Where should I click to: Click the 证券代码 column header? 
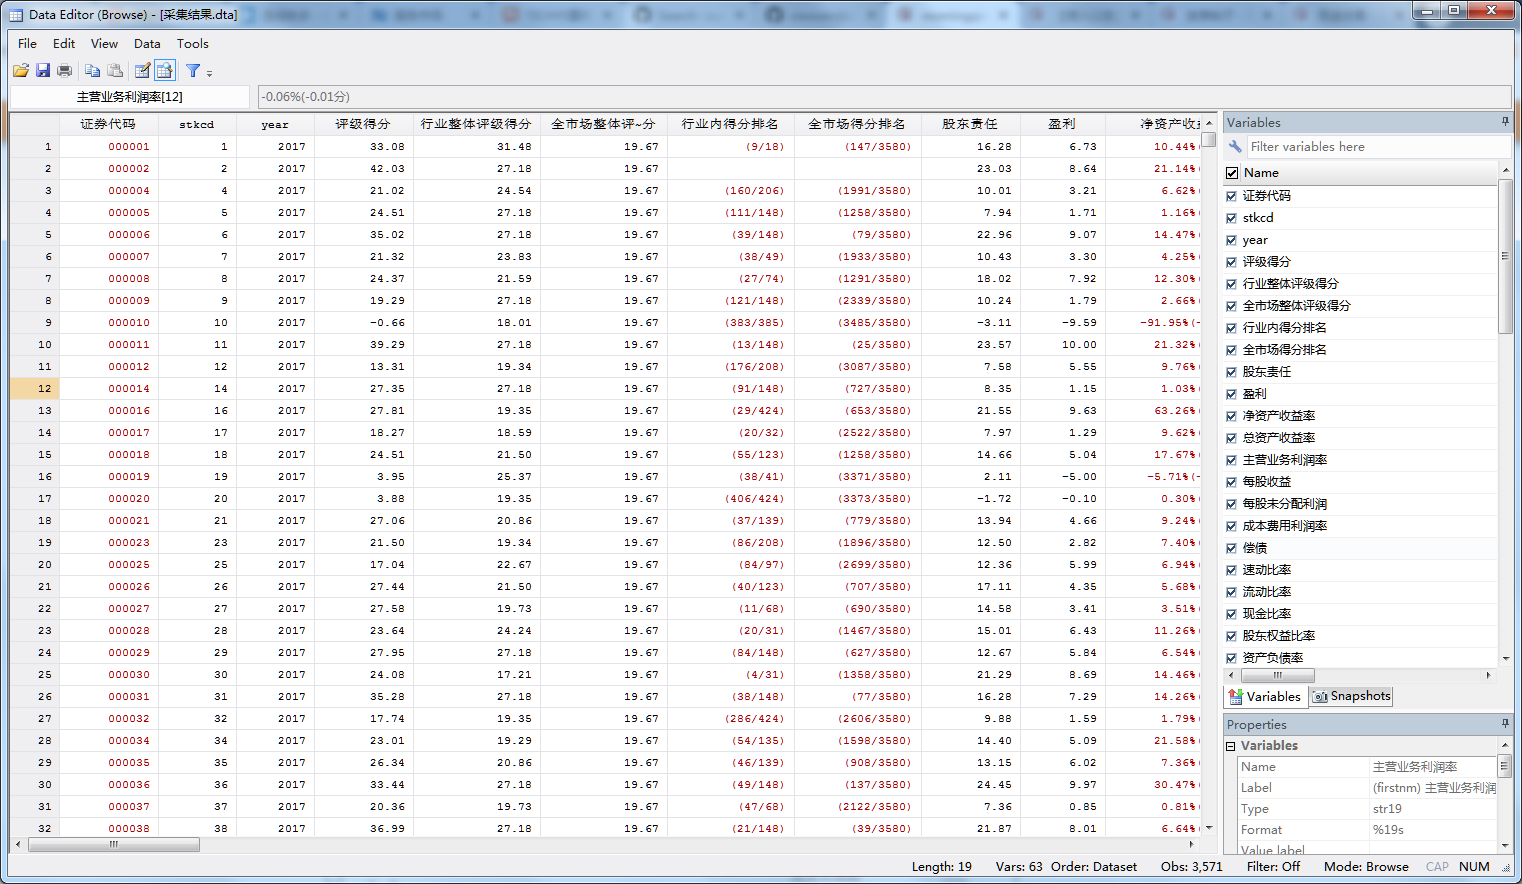coord(109,124)
